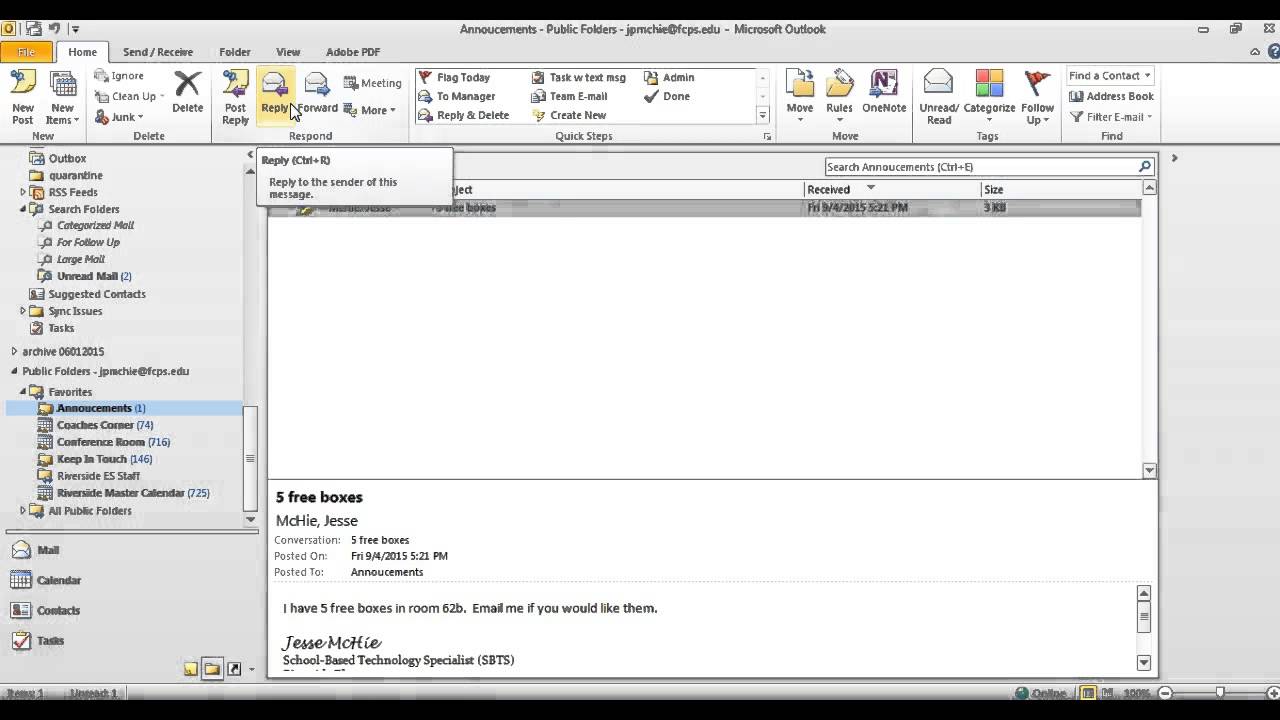
Task: Click Ignore conversation
Action: tap(120, 76)
